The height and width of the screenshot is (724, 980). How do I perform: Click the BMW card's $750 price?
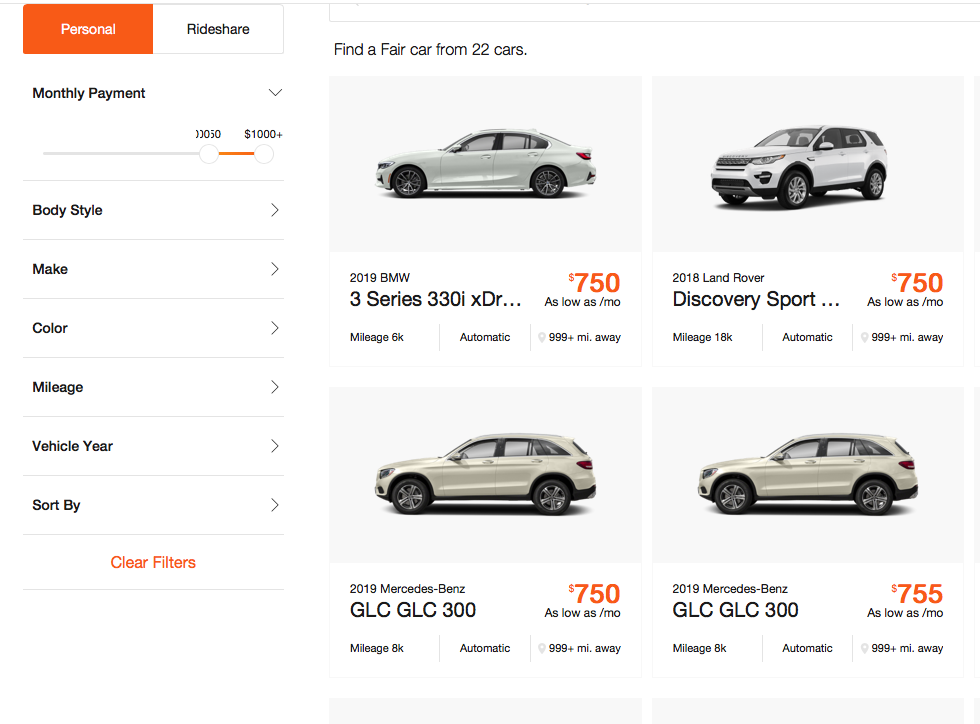[594, 283]
